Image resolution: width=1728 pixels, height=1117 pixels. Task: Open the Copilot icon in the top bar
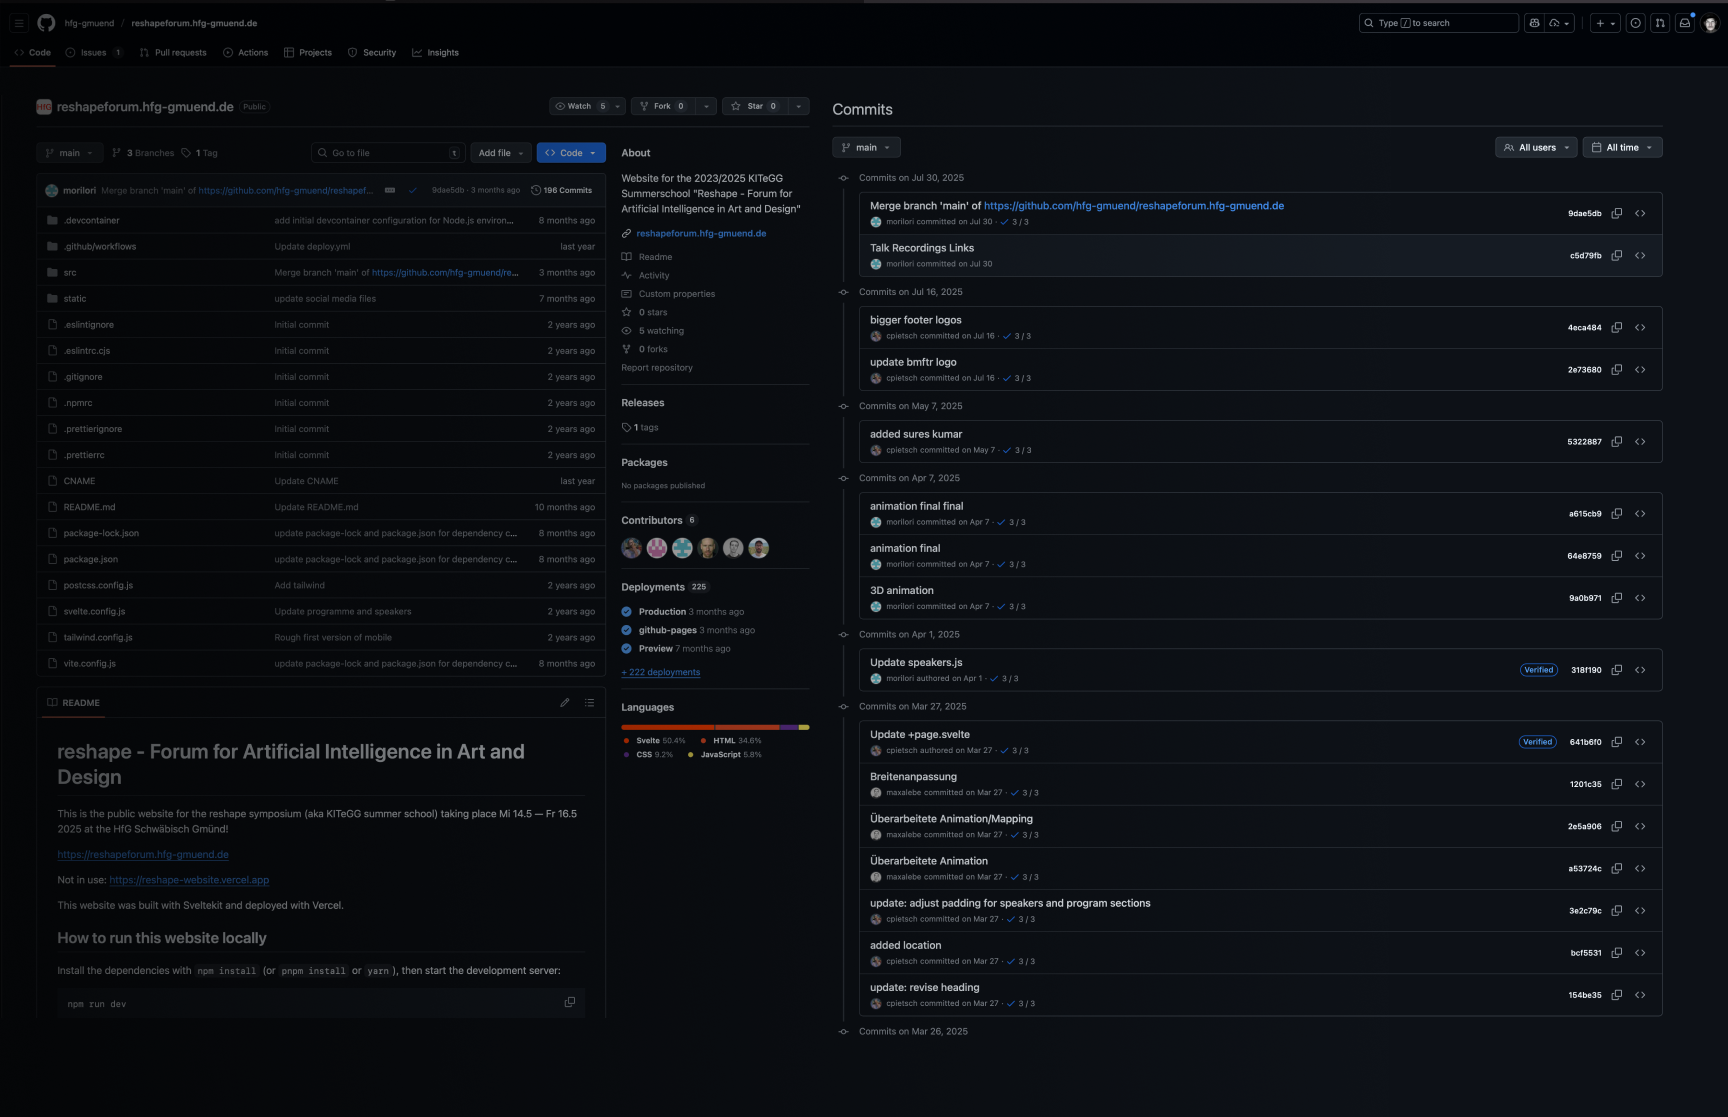point(1534,22)
